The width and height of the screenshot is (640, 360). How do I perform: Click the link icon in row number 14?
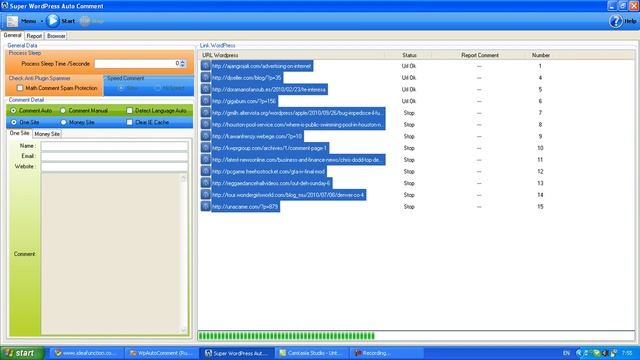206,195
